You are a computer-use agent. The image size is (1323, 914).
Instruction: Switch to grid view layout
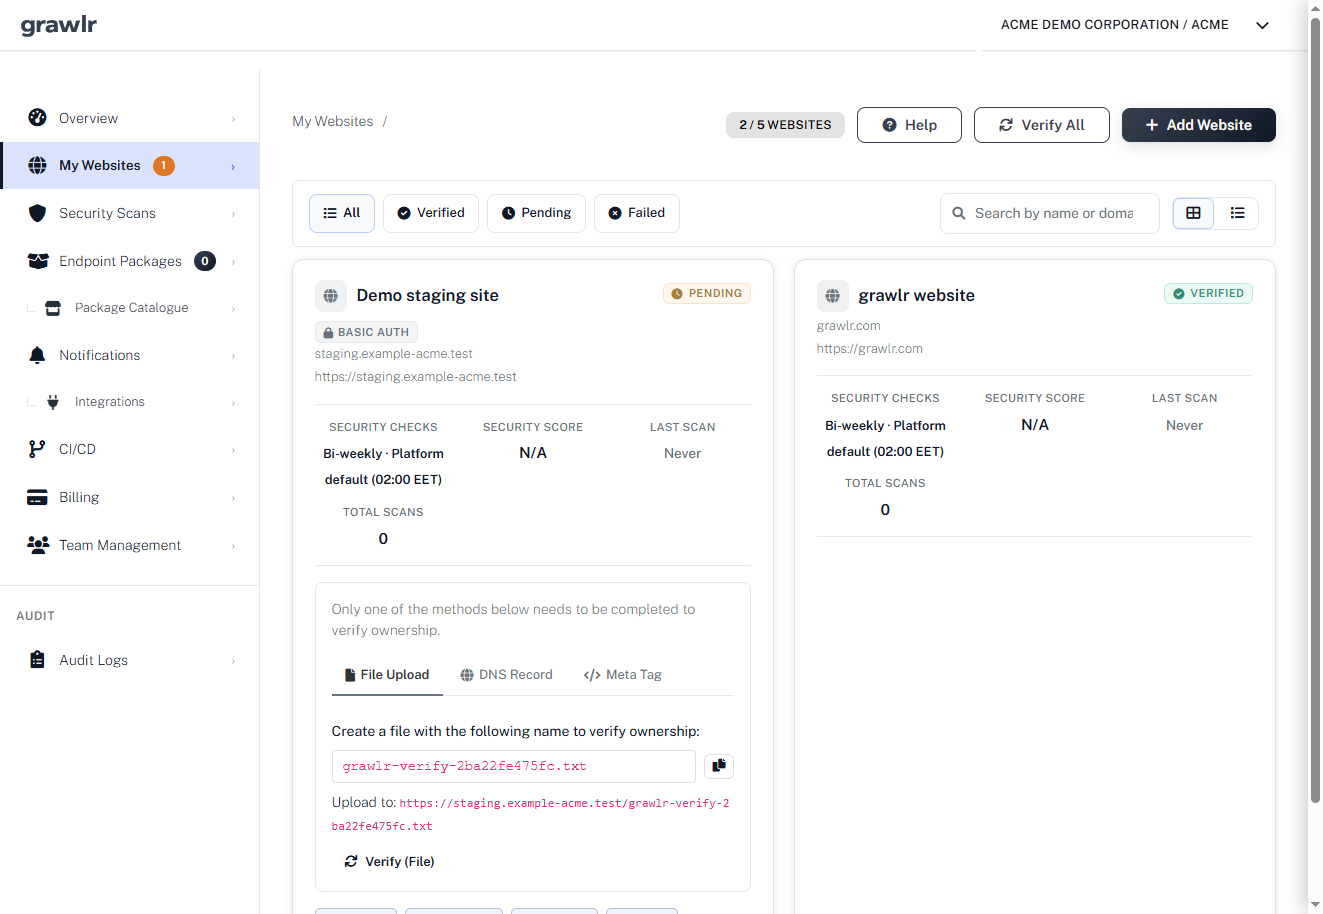click(x=1193, y=213)
